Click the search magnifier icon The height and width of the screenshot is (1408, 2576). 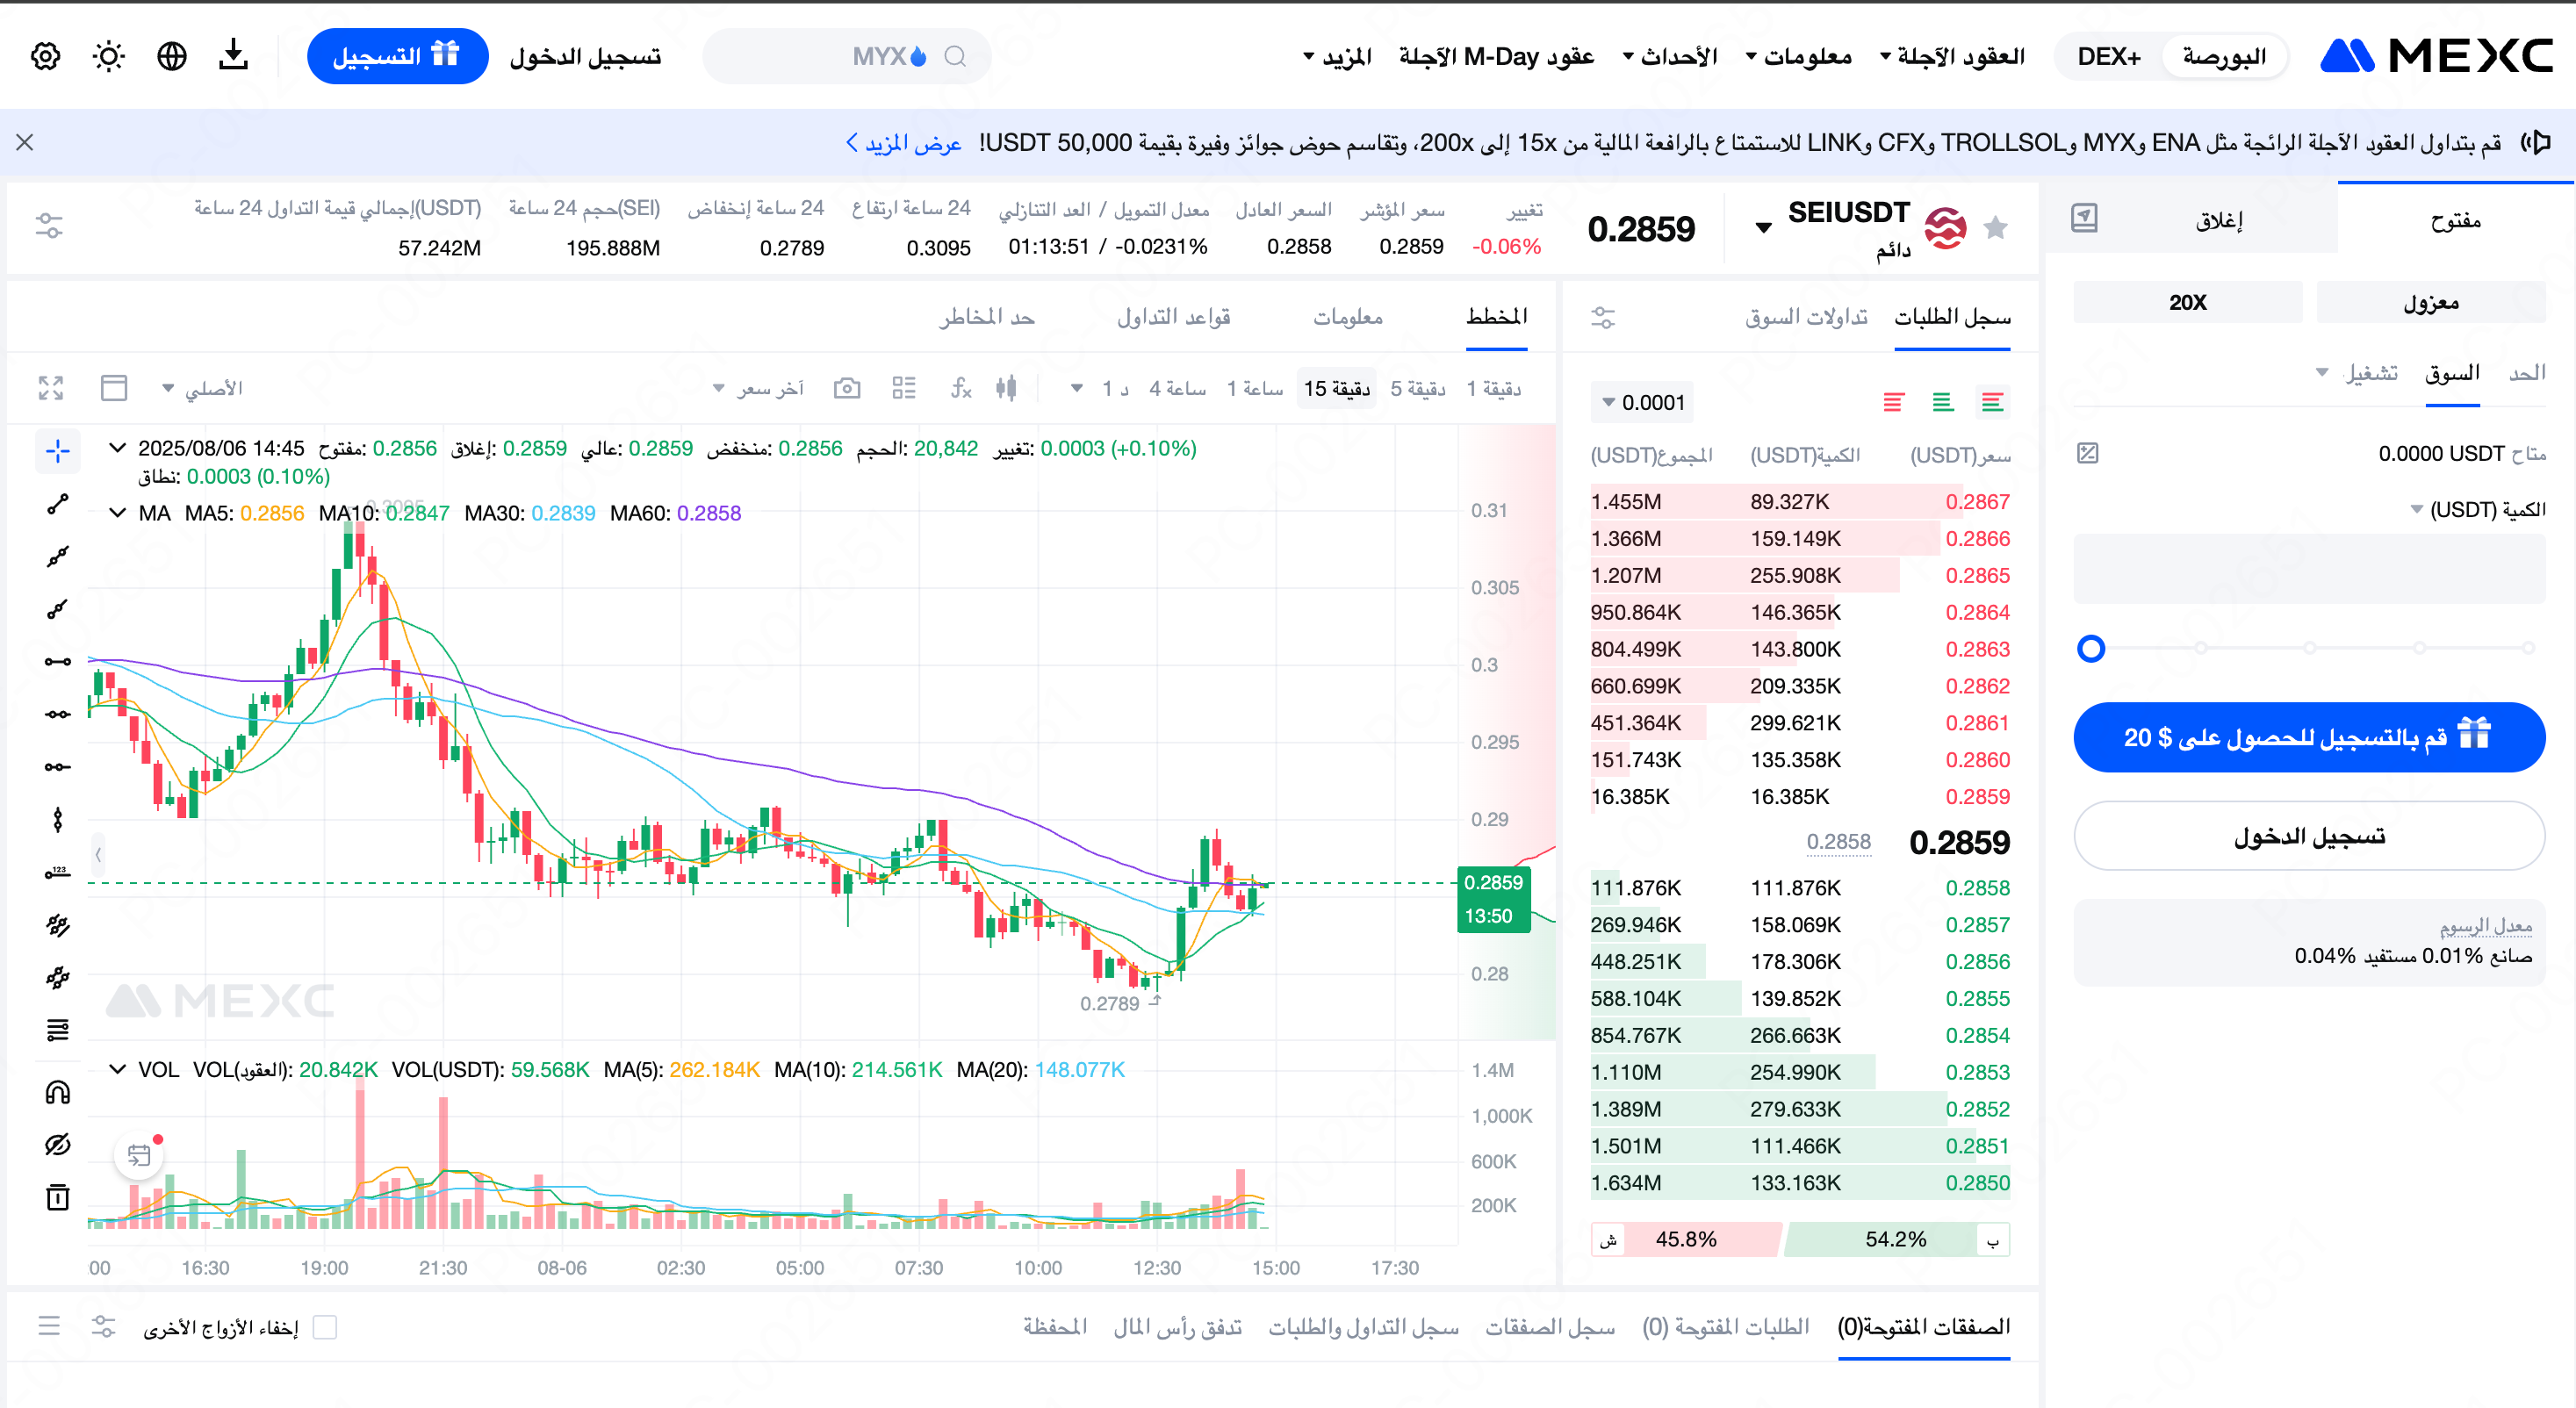955,56
